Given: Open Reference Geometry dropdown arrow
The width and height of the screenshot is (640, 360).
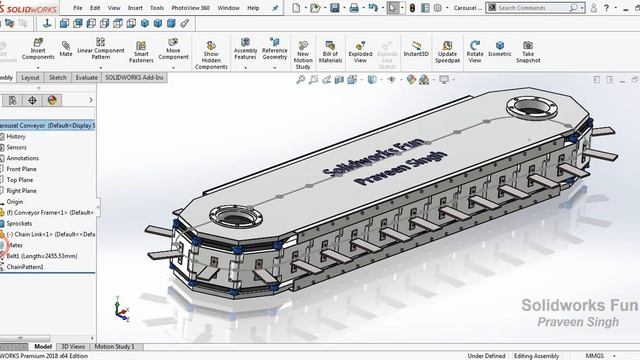Looking at the screenshot, I should [x=275, y=68].
